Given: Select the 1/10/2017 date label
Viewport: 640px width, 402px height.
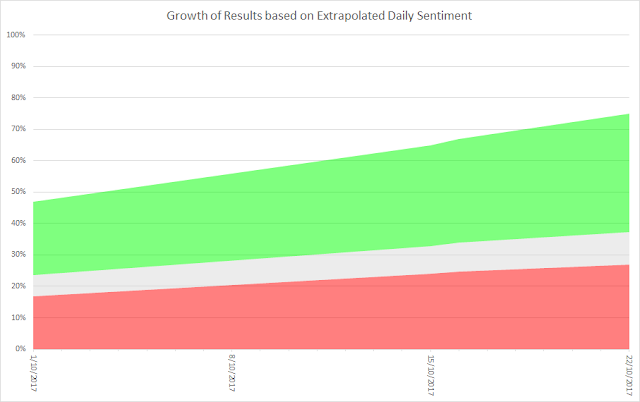Looking at the screenshot, I should click(34, 373).
